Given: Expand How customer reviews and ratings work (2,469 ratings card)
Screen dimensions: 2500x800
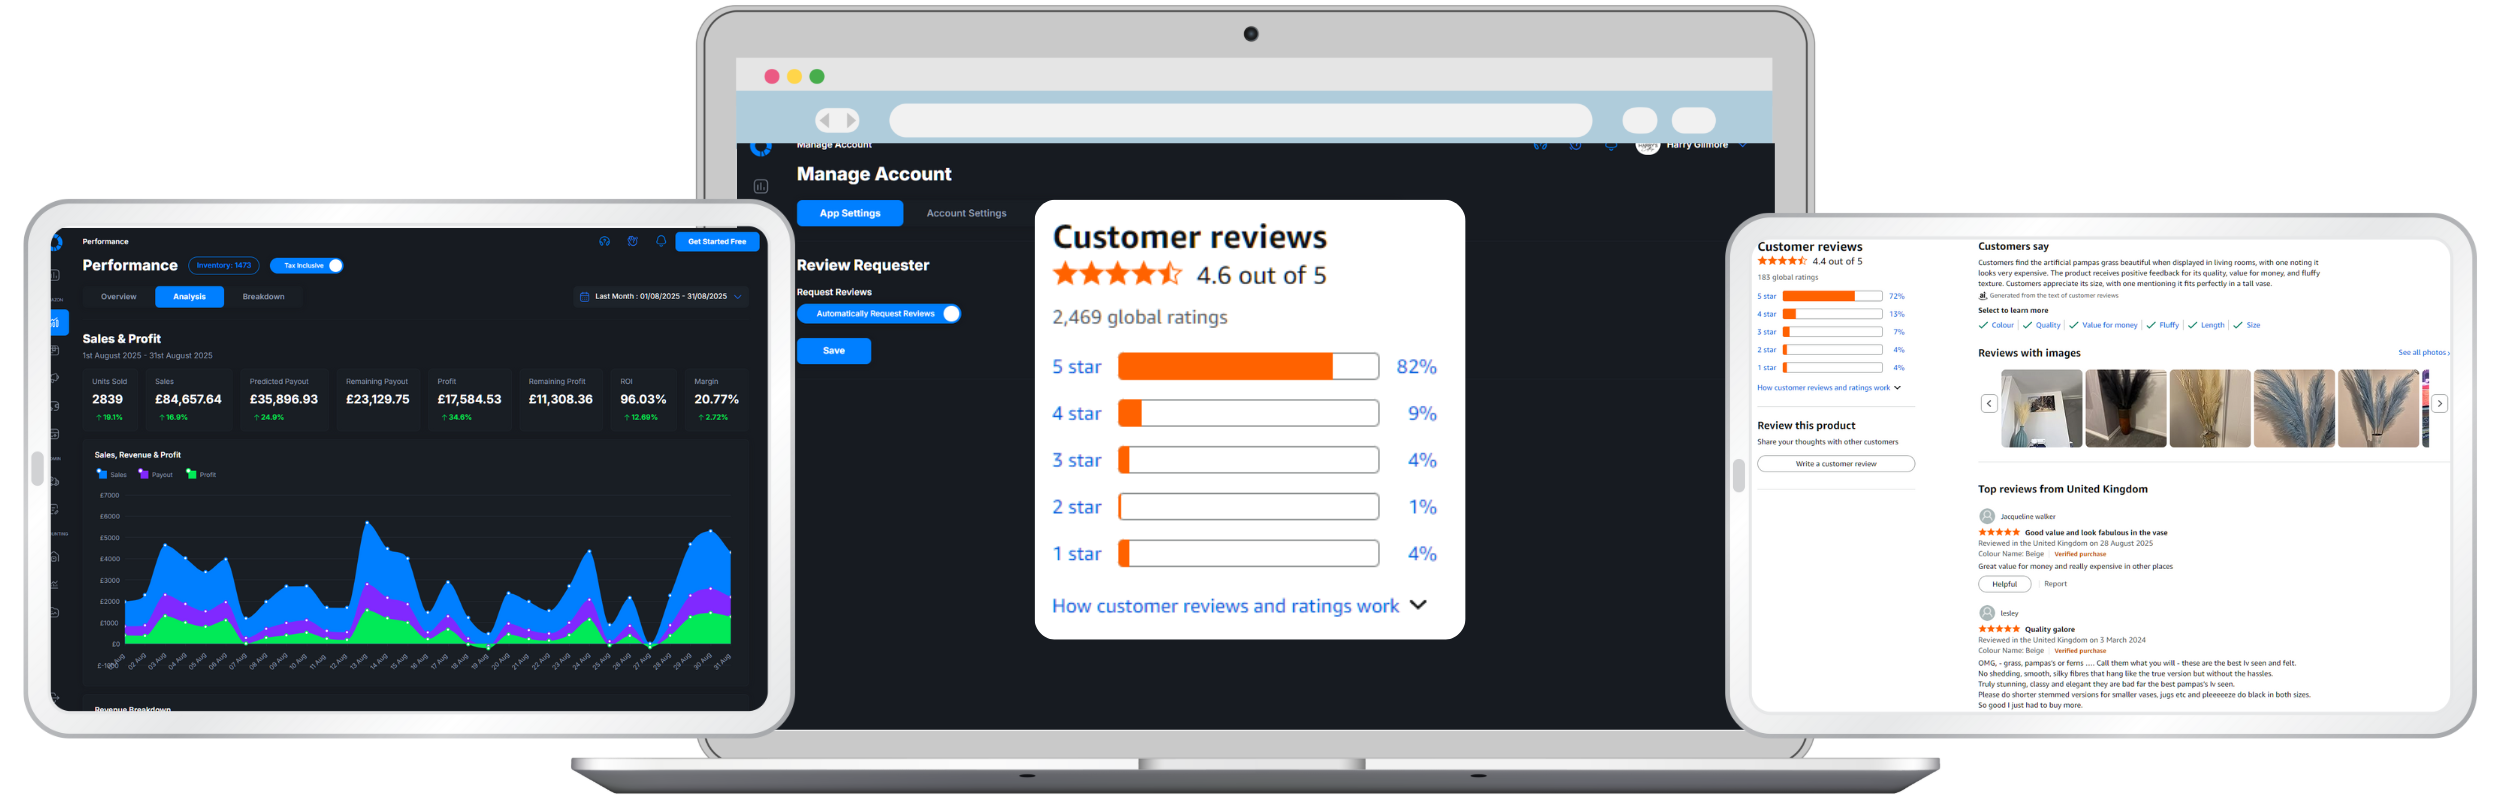Looking at the screenshot, I should tap(1238, 606).
